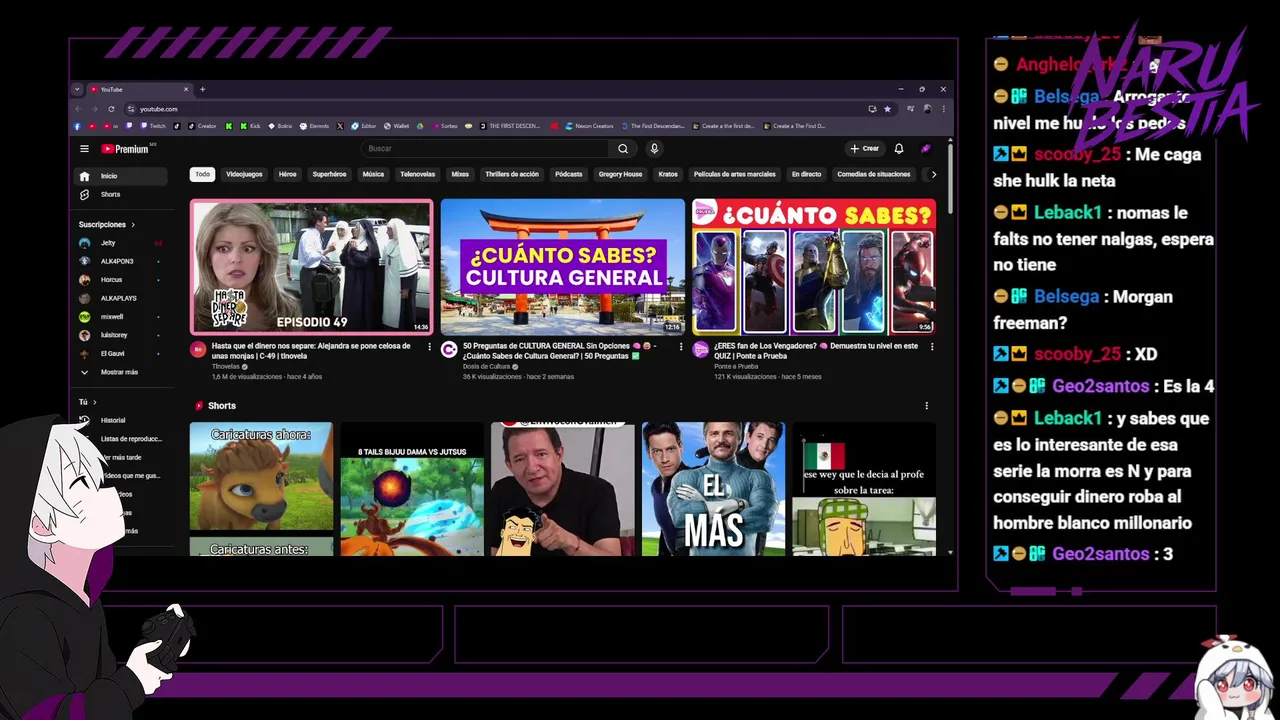Select the Superhéroe filter chip

click(330, 174)
